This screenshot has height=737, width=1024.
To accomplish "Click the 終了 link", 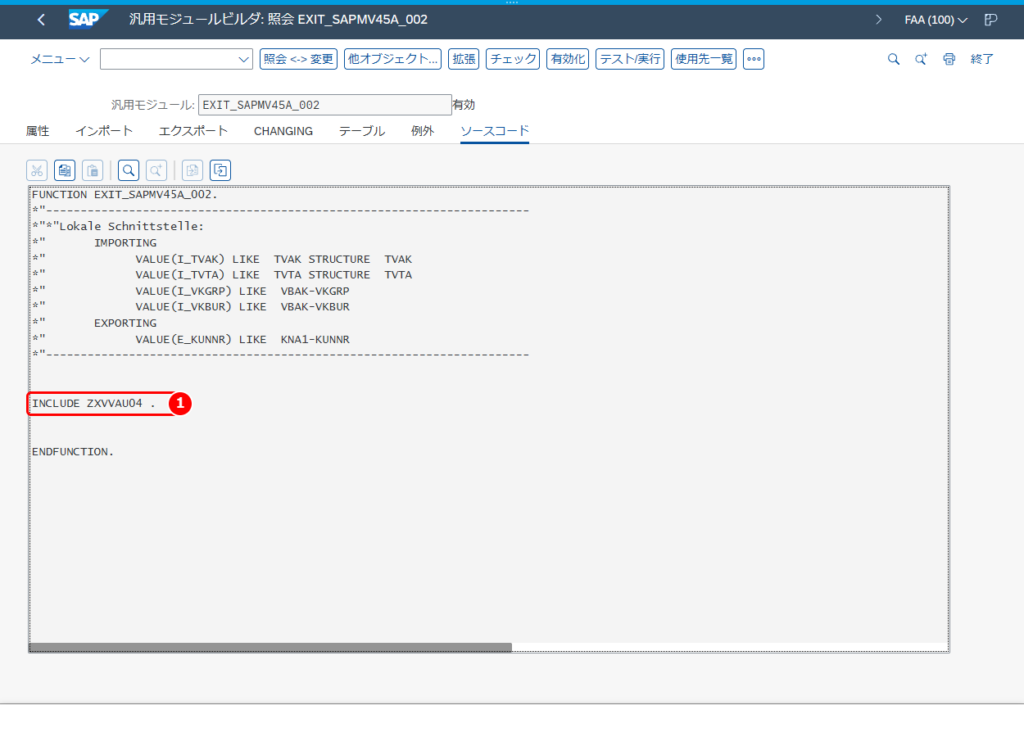I will (982, 59).
